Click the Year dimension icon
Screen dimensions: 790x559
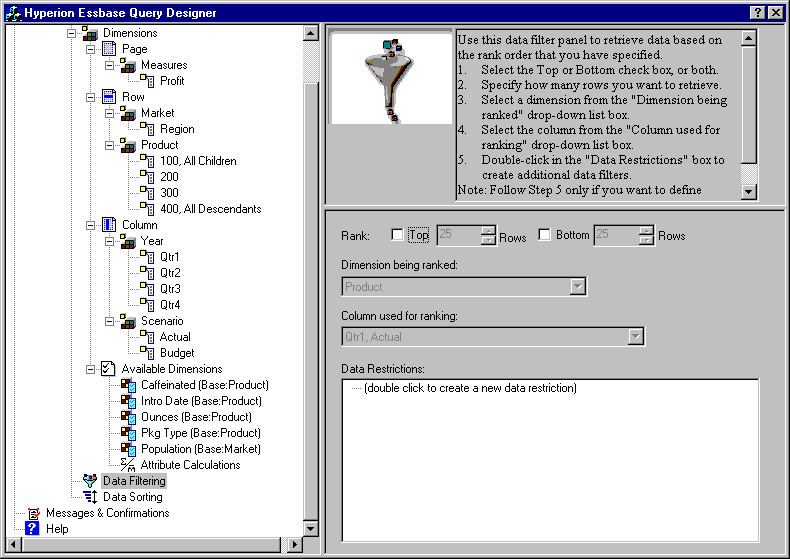[x=128, y=241]
